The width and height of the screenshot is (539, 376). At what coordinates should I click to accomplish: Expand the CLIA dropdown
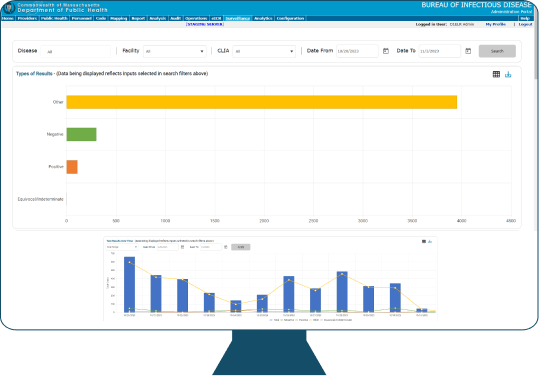pos(264,51)
